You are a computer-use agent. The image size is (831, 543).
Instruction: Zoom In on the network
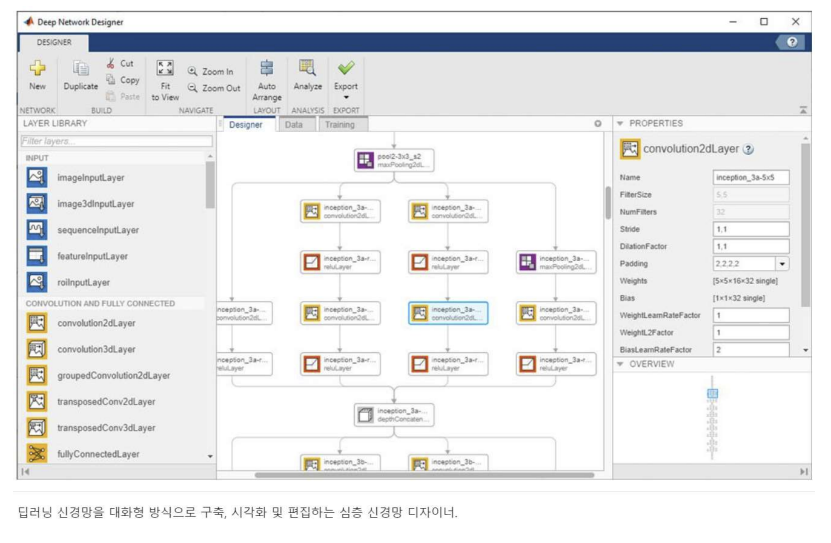[x=210, y=71]
